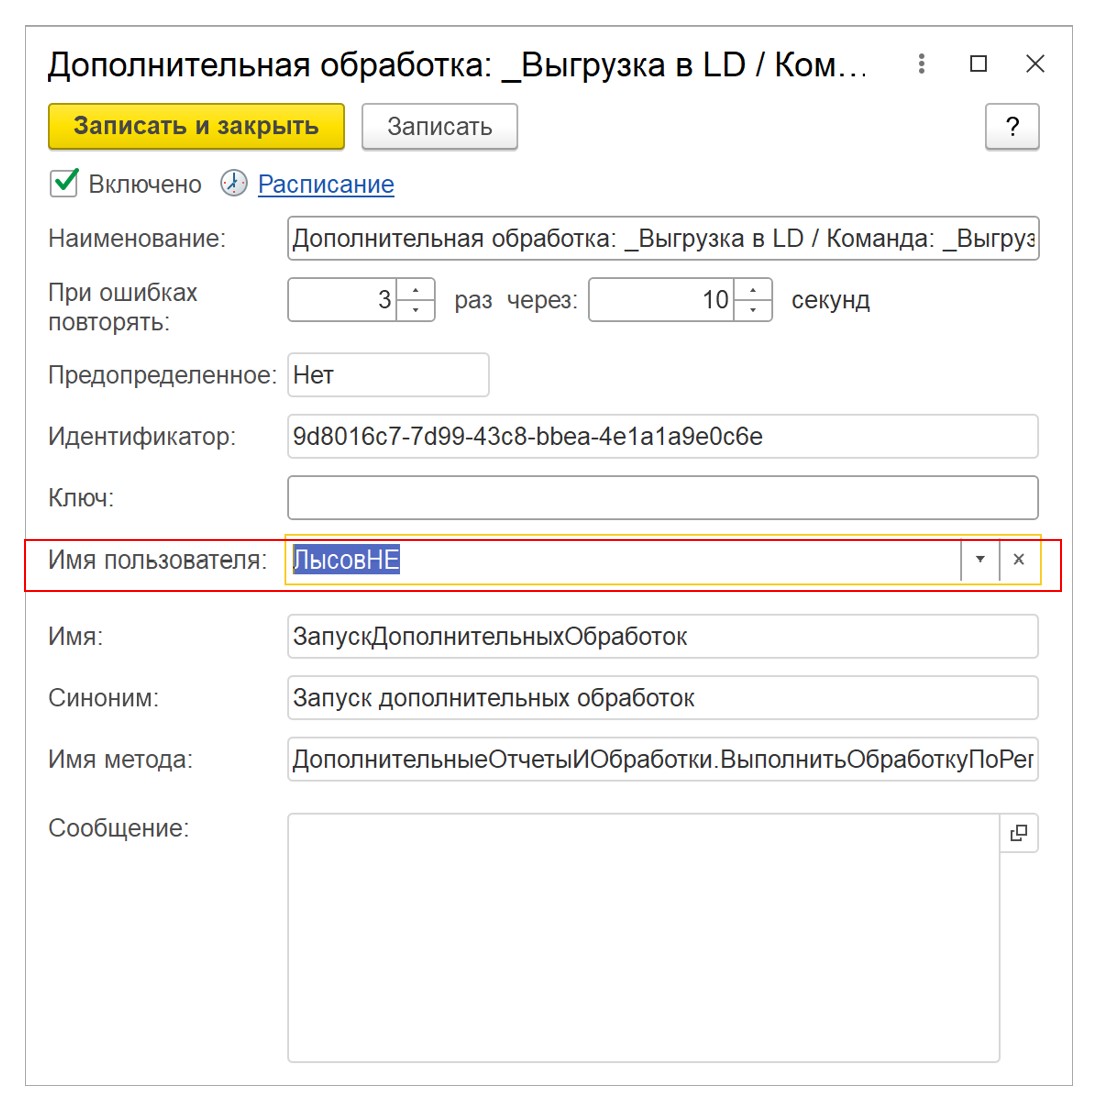Click the question mark help icon
1102x1118 pixels.
pos(1013,126)
